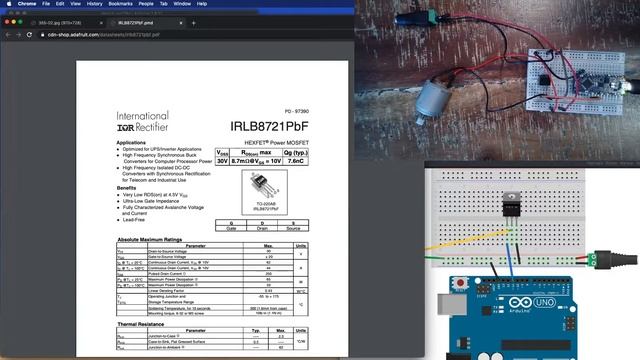This screenshot has height=360, width=640.
Task: View site security lock info
Action: pos(42,35)
